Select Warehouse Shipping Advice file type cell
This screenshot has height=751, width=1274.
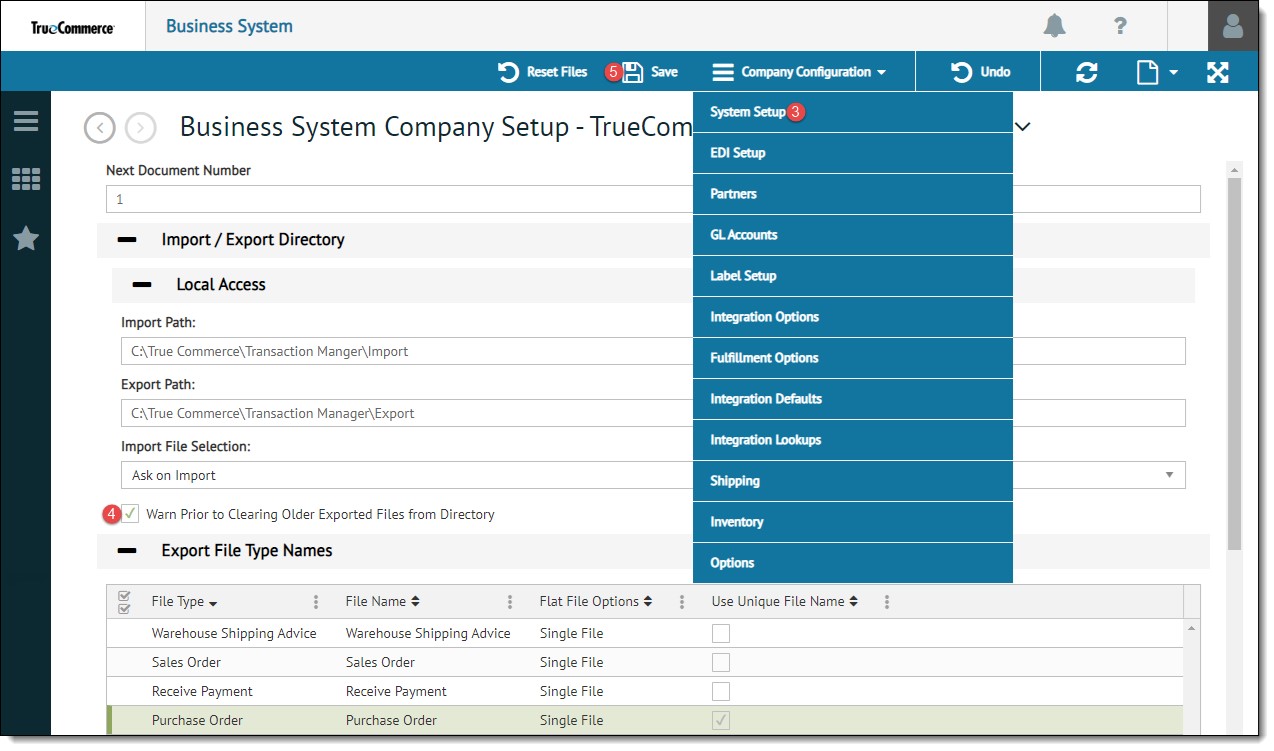coord(234,633)
